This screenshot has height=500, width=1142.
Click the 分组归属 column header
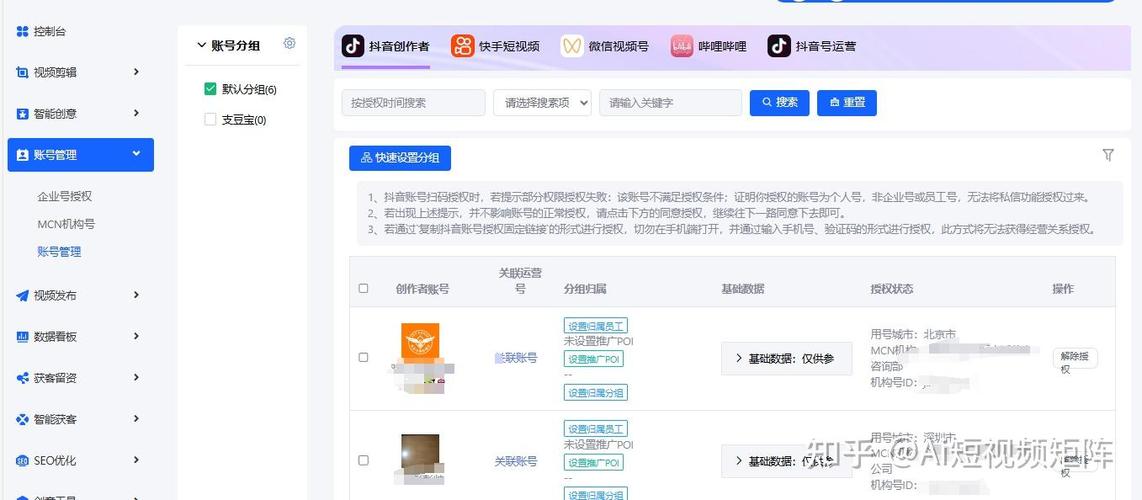click(x=585, y=289)
